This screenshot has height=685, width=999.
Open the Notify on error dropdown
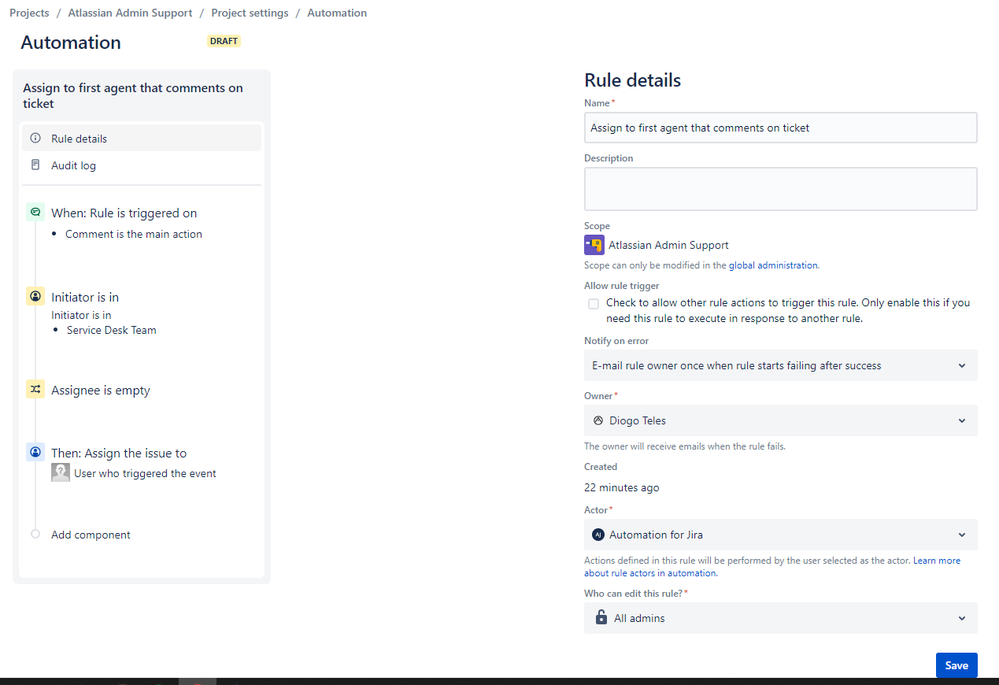961,365
